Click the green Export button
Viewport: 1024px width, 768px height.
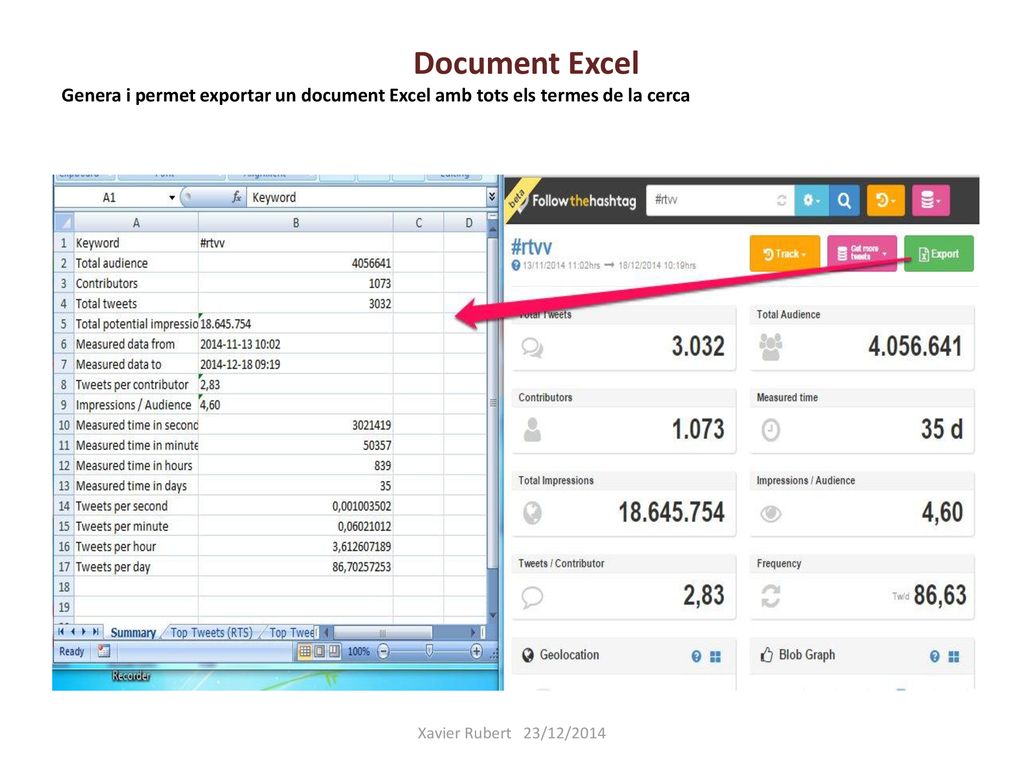(x=939, y=253)
